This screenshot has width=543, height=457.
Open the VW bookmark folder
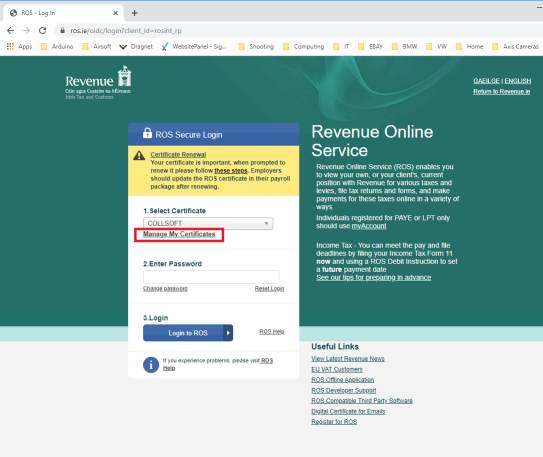click(x=436, y=46)
